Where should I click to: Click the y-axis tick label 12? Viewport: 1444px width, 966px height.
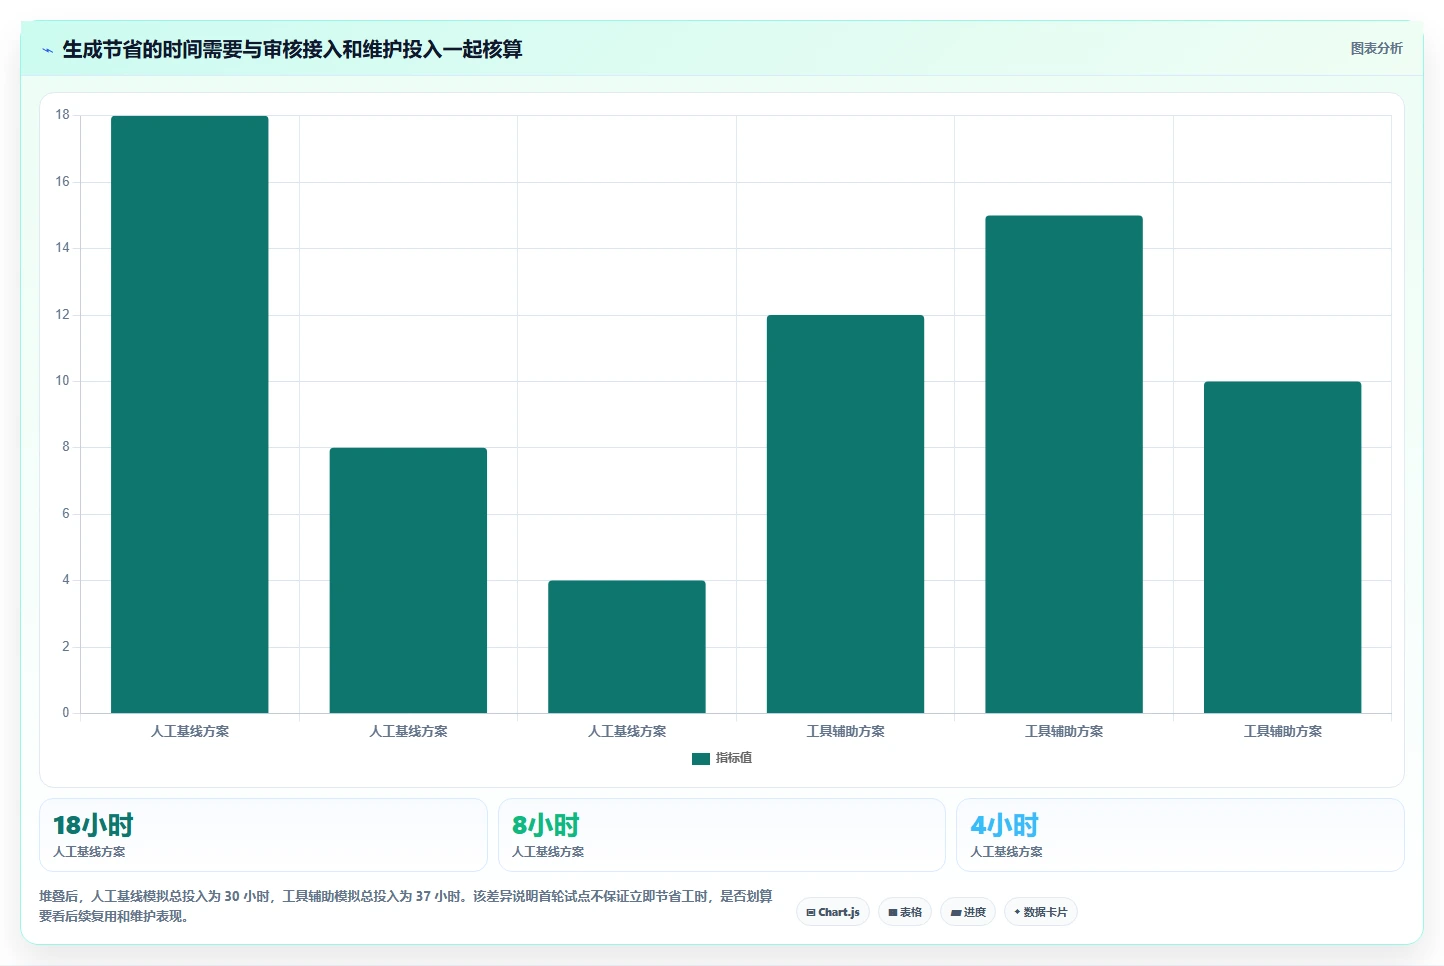click(x=63, y=315)
